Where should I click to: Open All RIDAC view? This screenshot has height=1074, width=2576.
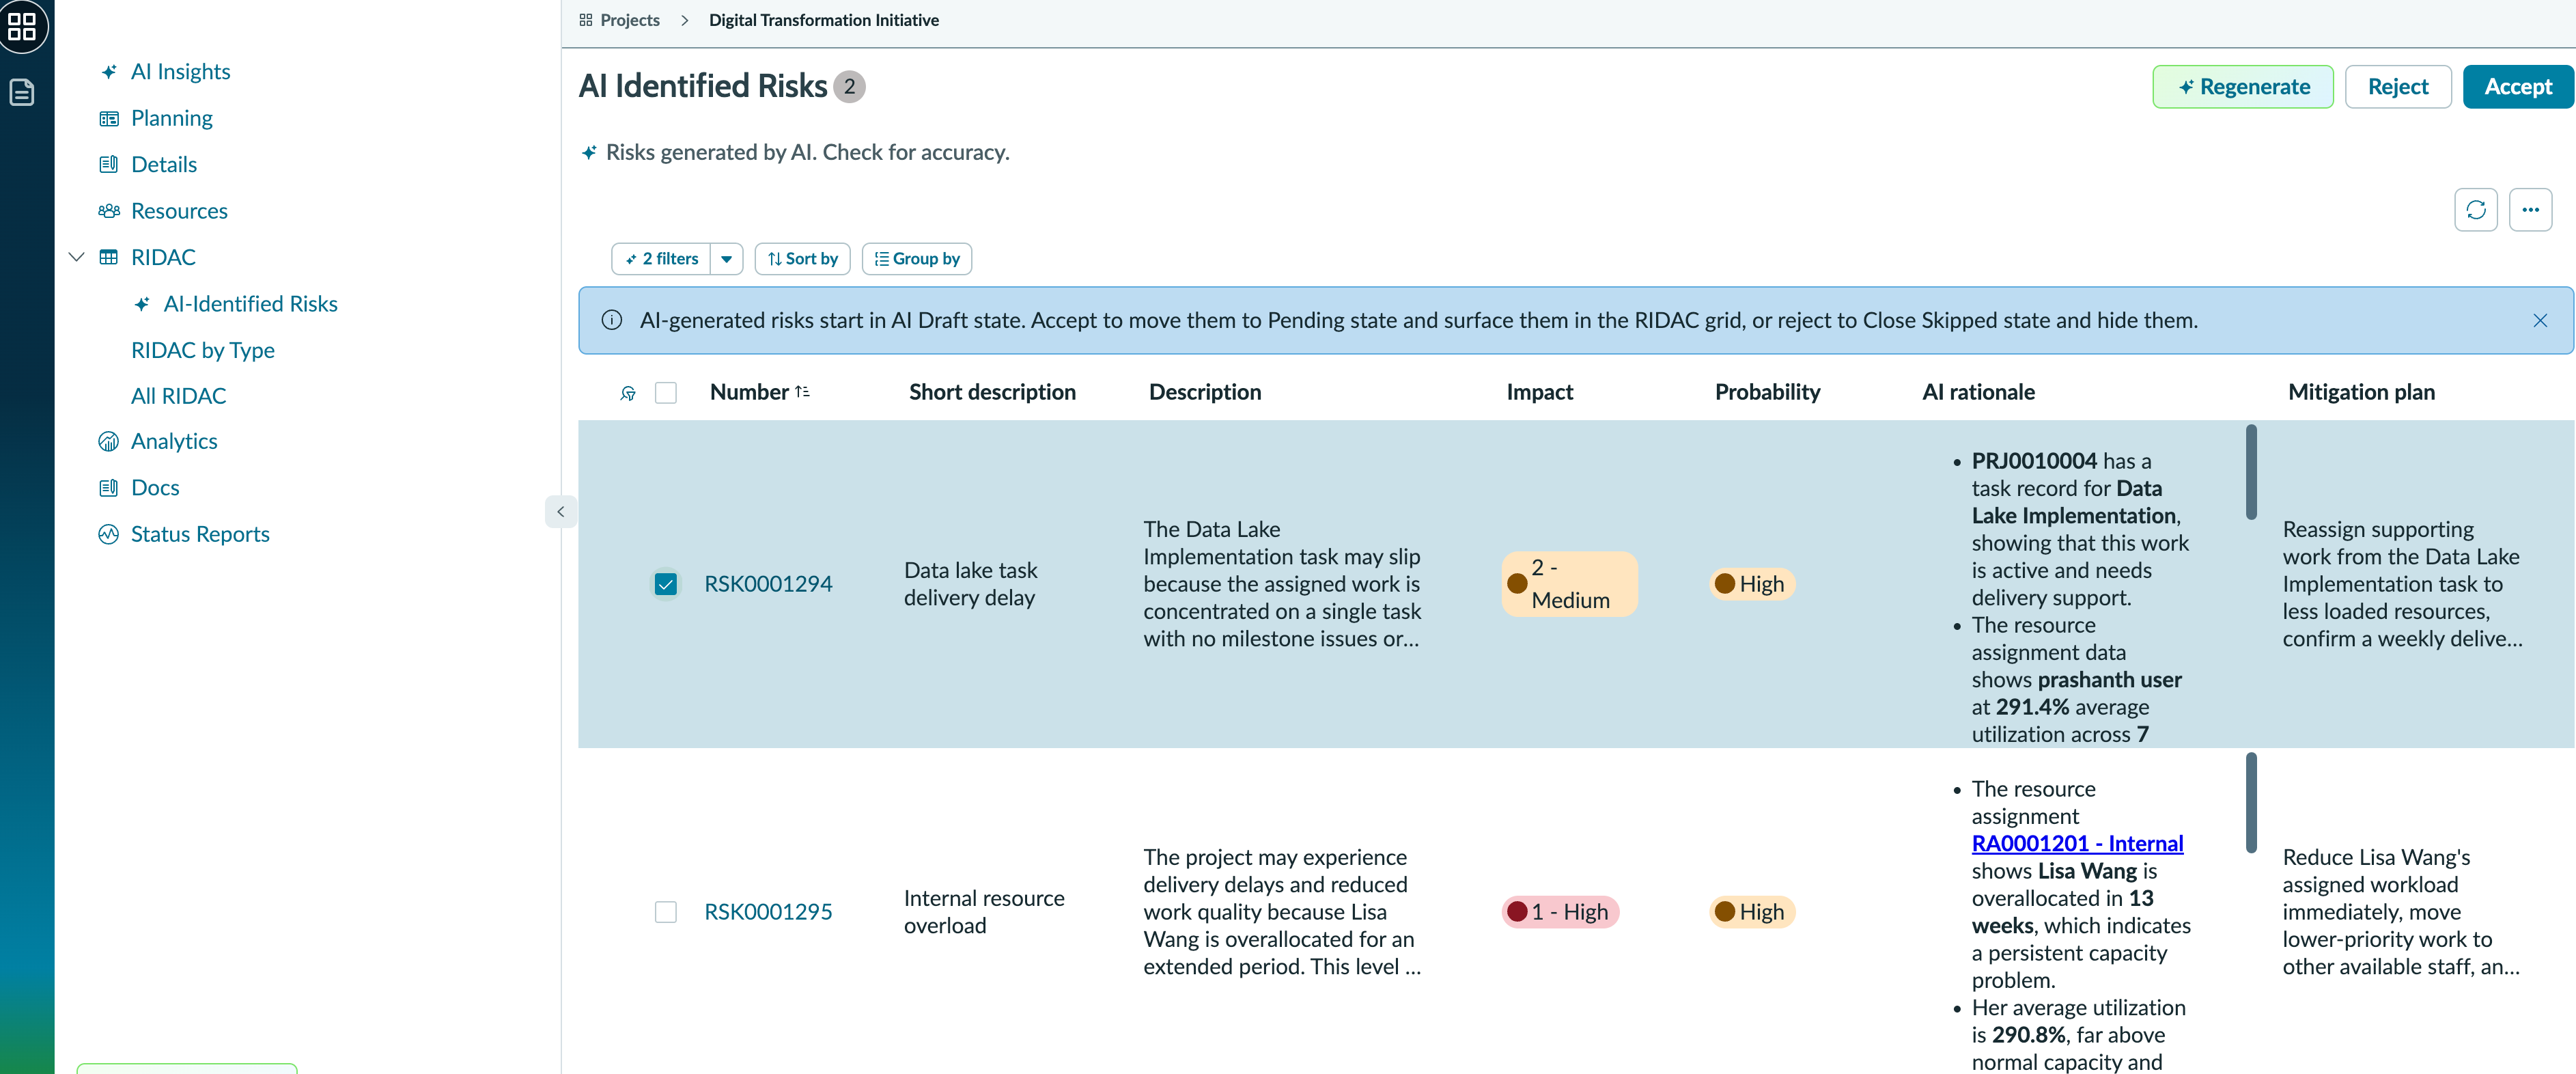[179, 396]
